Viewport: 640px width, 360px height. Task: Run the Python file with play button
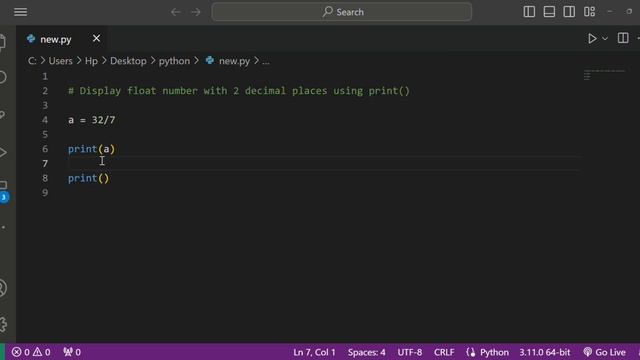[592, 38]
